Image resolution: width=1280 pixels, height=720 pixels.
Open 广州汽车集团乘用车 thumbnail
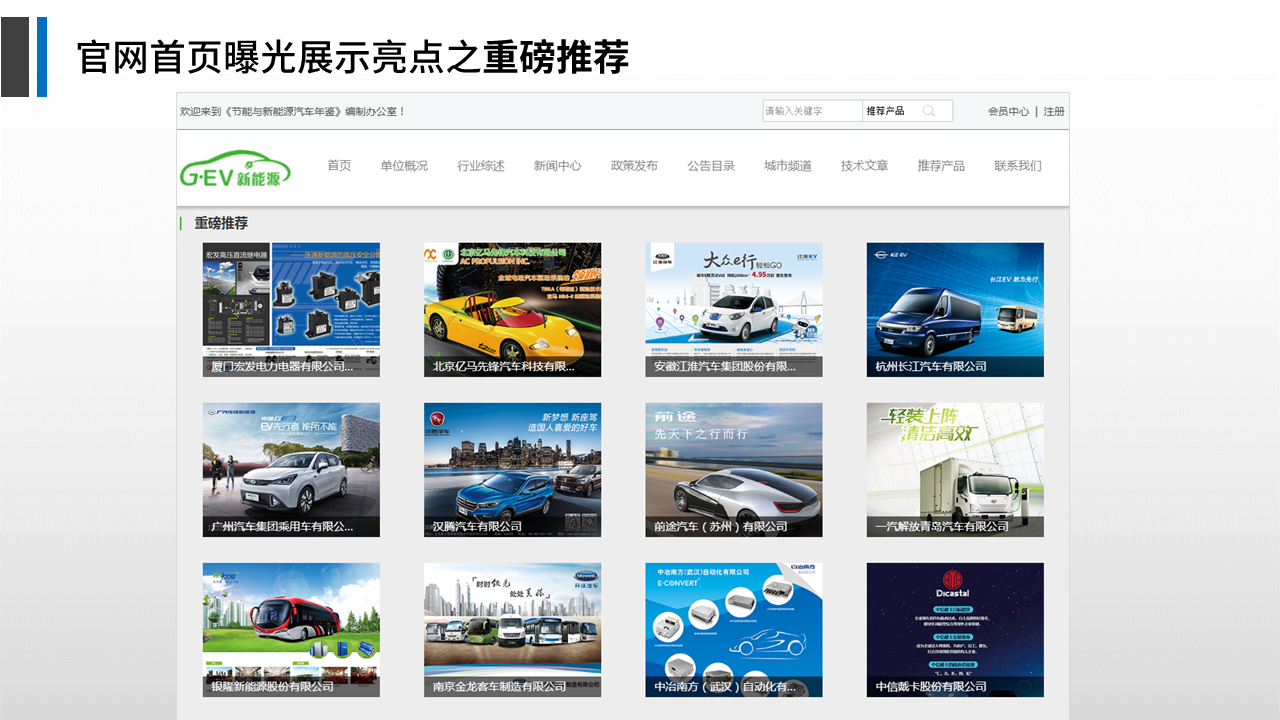click(291, 470)
